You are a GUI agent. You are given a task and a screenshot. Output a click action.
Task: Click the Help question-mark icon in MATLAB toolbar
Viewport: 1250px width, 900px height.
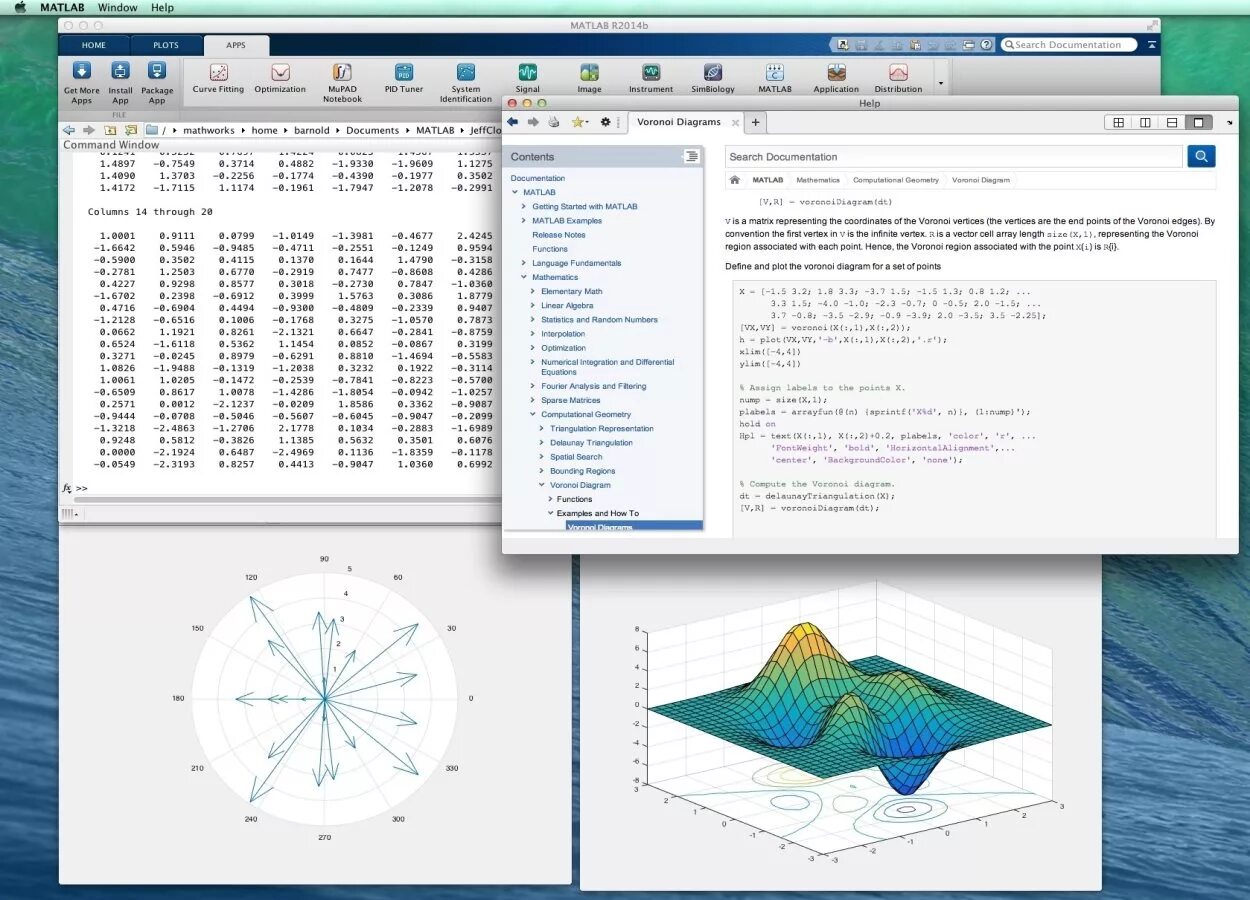pyautogui.click(x=986, y=45)
